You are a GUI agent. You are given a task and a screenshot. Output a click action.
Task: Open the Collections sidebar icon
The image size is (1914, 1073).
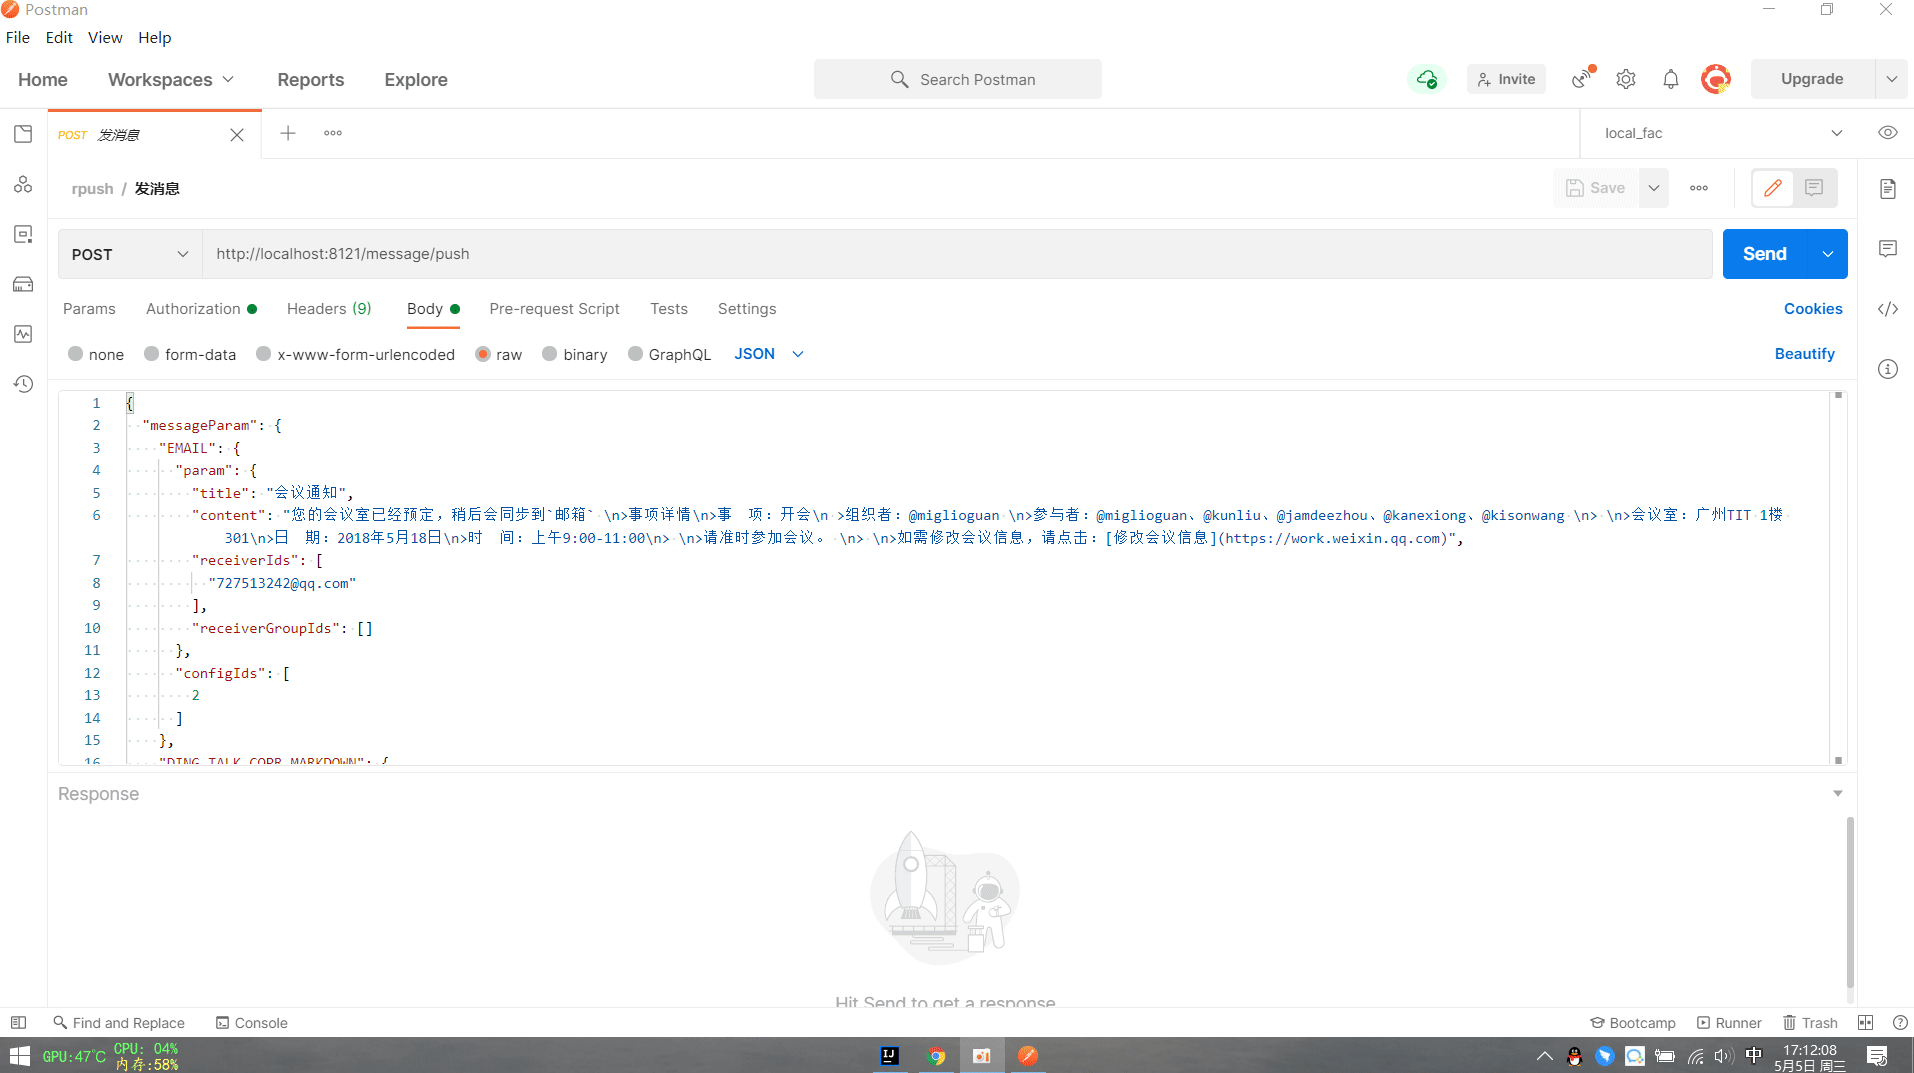click(x=23, y=134)
